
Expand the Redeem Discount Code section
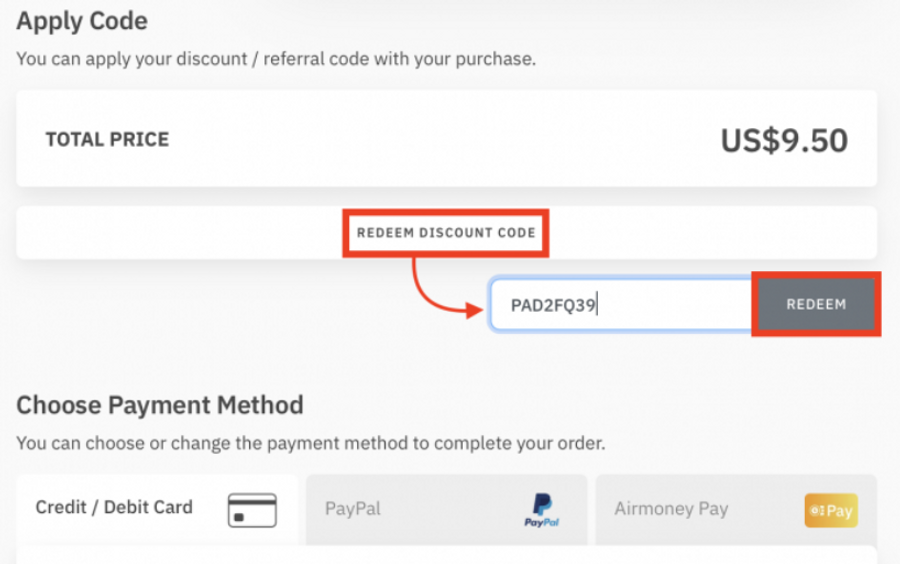[446, 233]
